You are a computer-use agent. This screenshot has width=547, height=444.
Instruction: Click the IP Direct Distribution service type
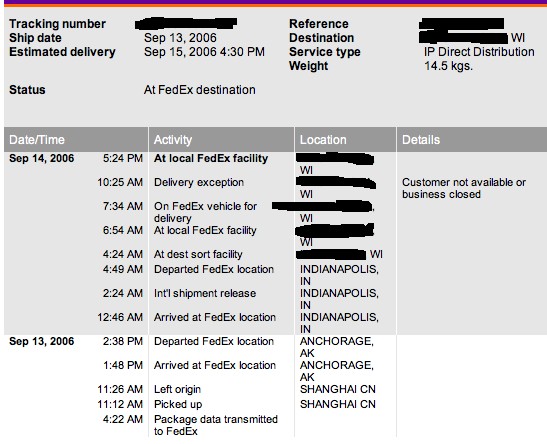click(x=479, y=52)
